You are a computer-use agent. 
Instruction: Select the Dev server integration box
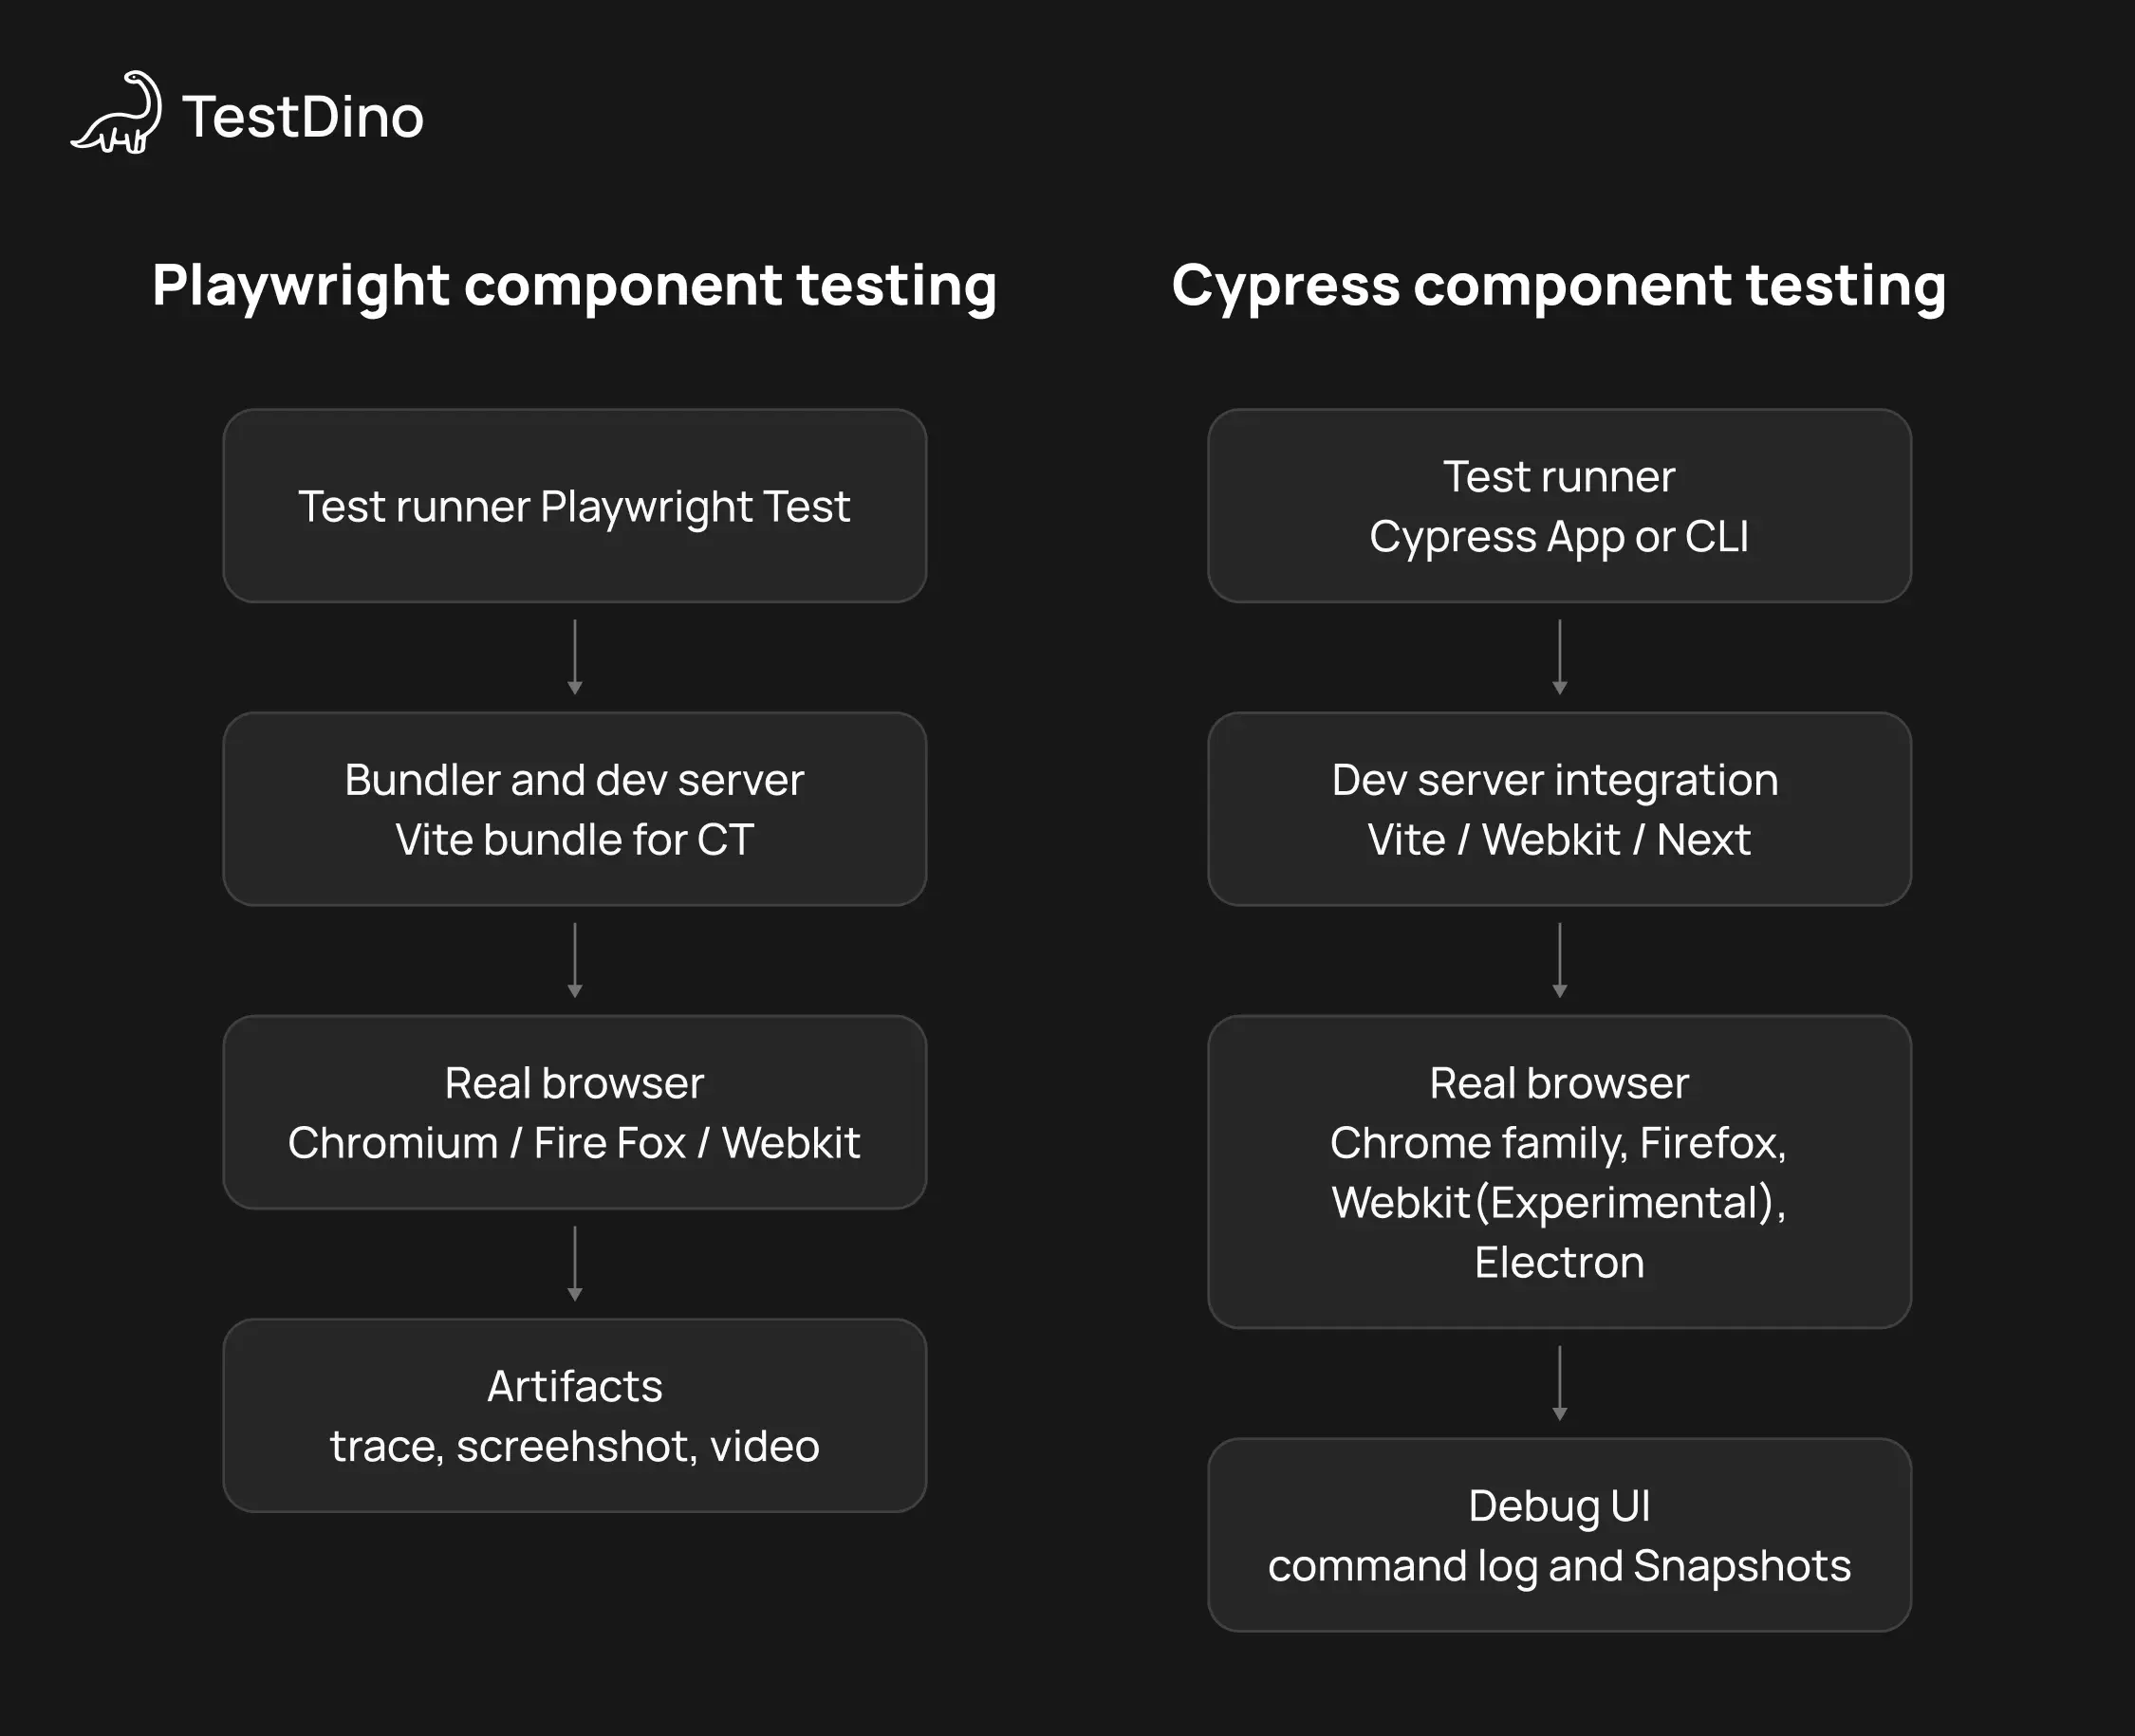[x=1559, y=809]
